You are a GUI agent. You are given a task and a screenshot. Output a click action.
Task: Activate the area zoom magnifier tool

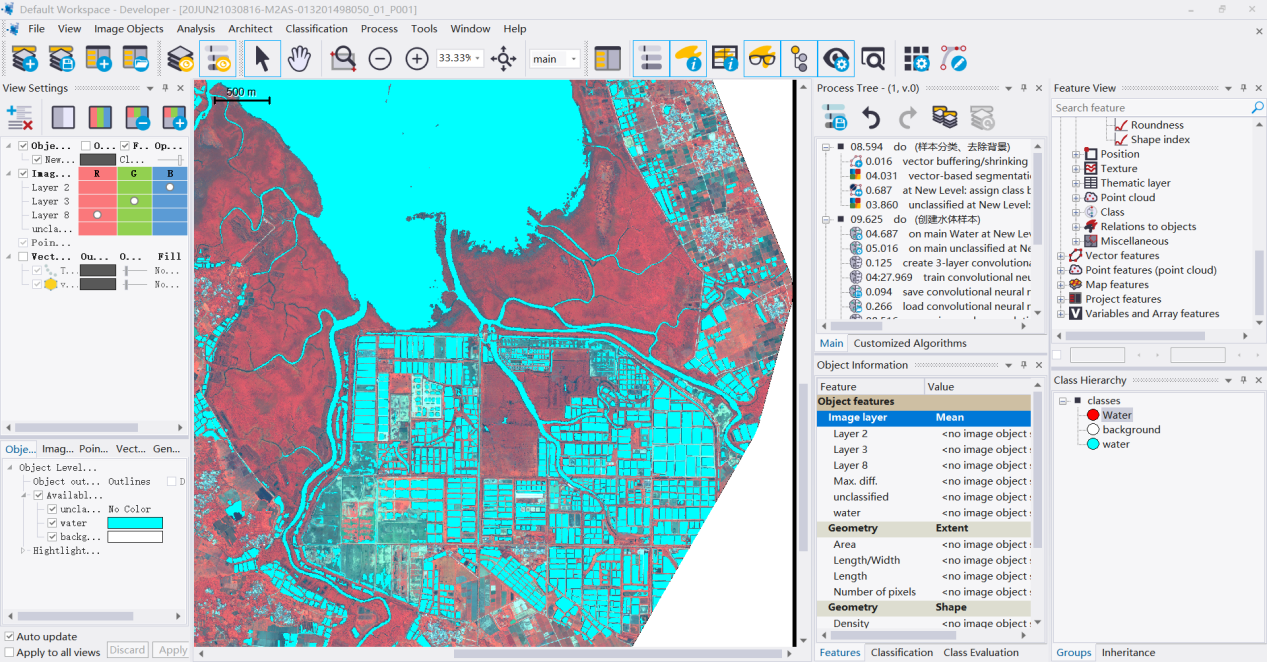[343, 59]
